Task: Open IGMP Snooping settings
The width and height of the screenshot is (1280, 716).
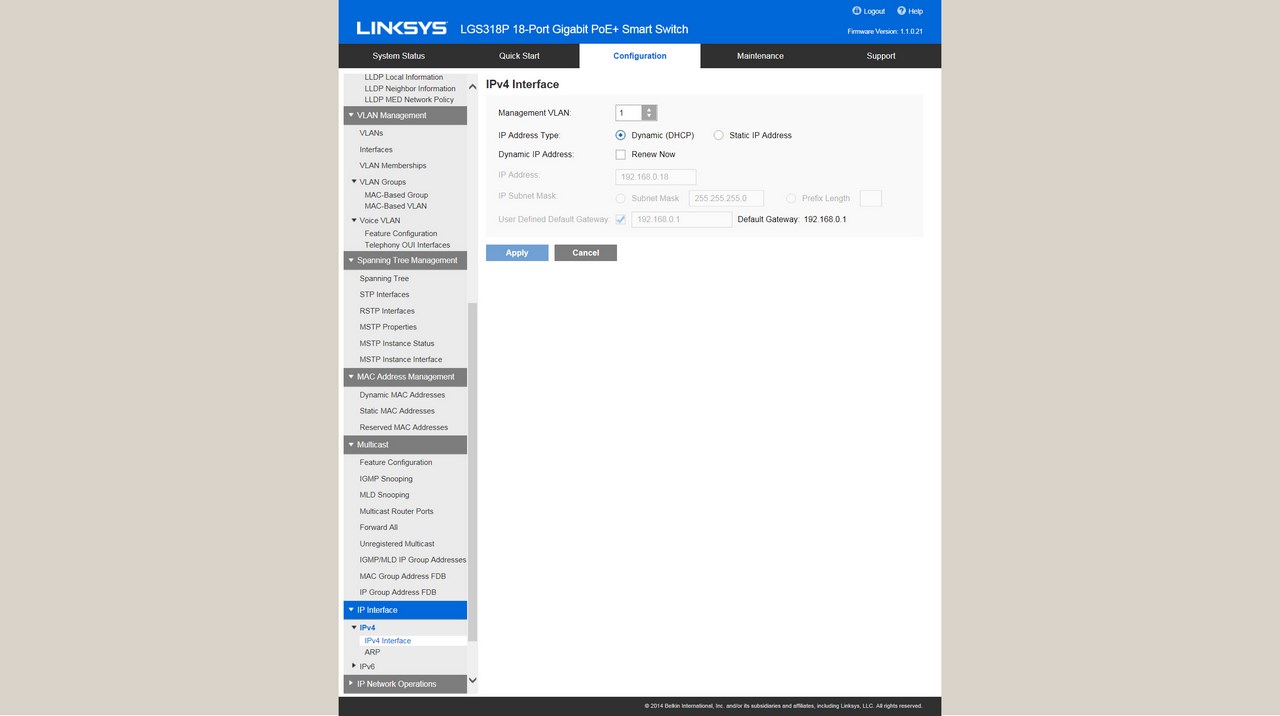Action: point(386,479)
